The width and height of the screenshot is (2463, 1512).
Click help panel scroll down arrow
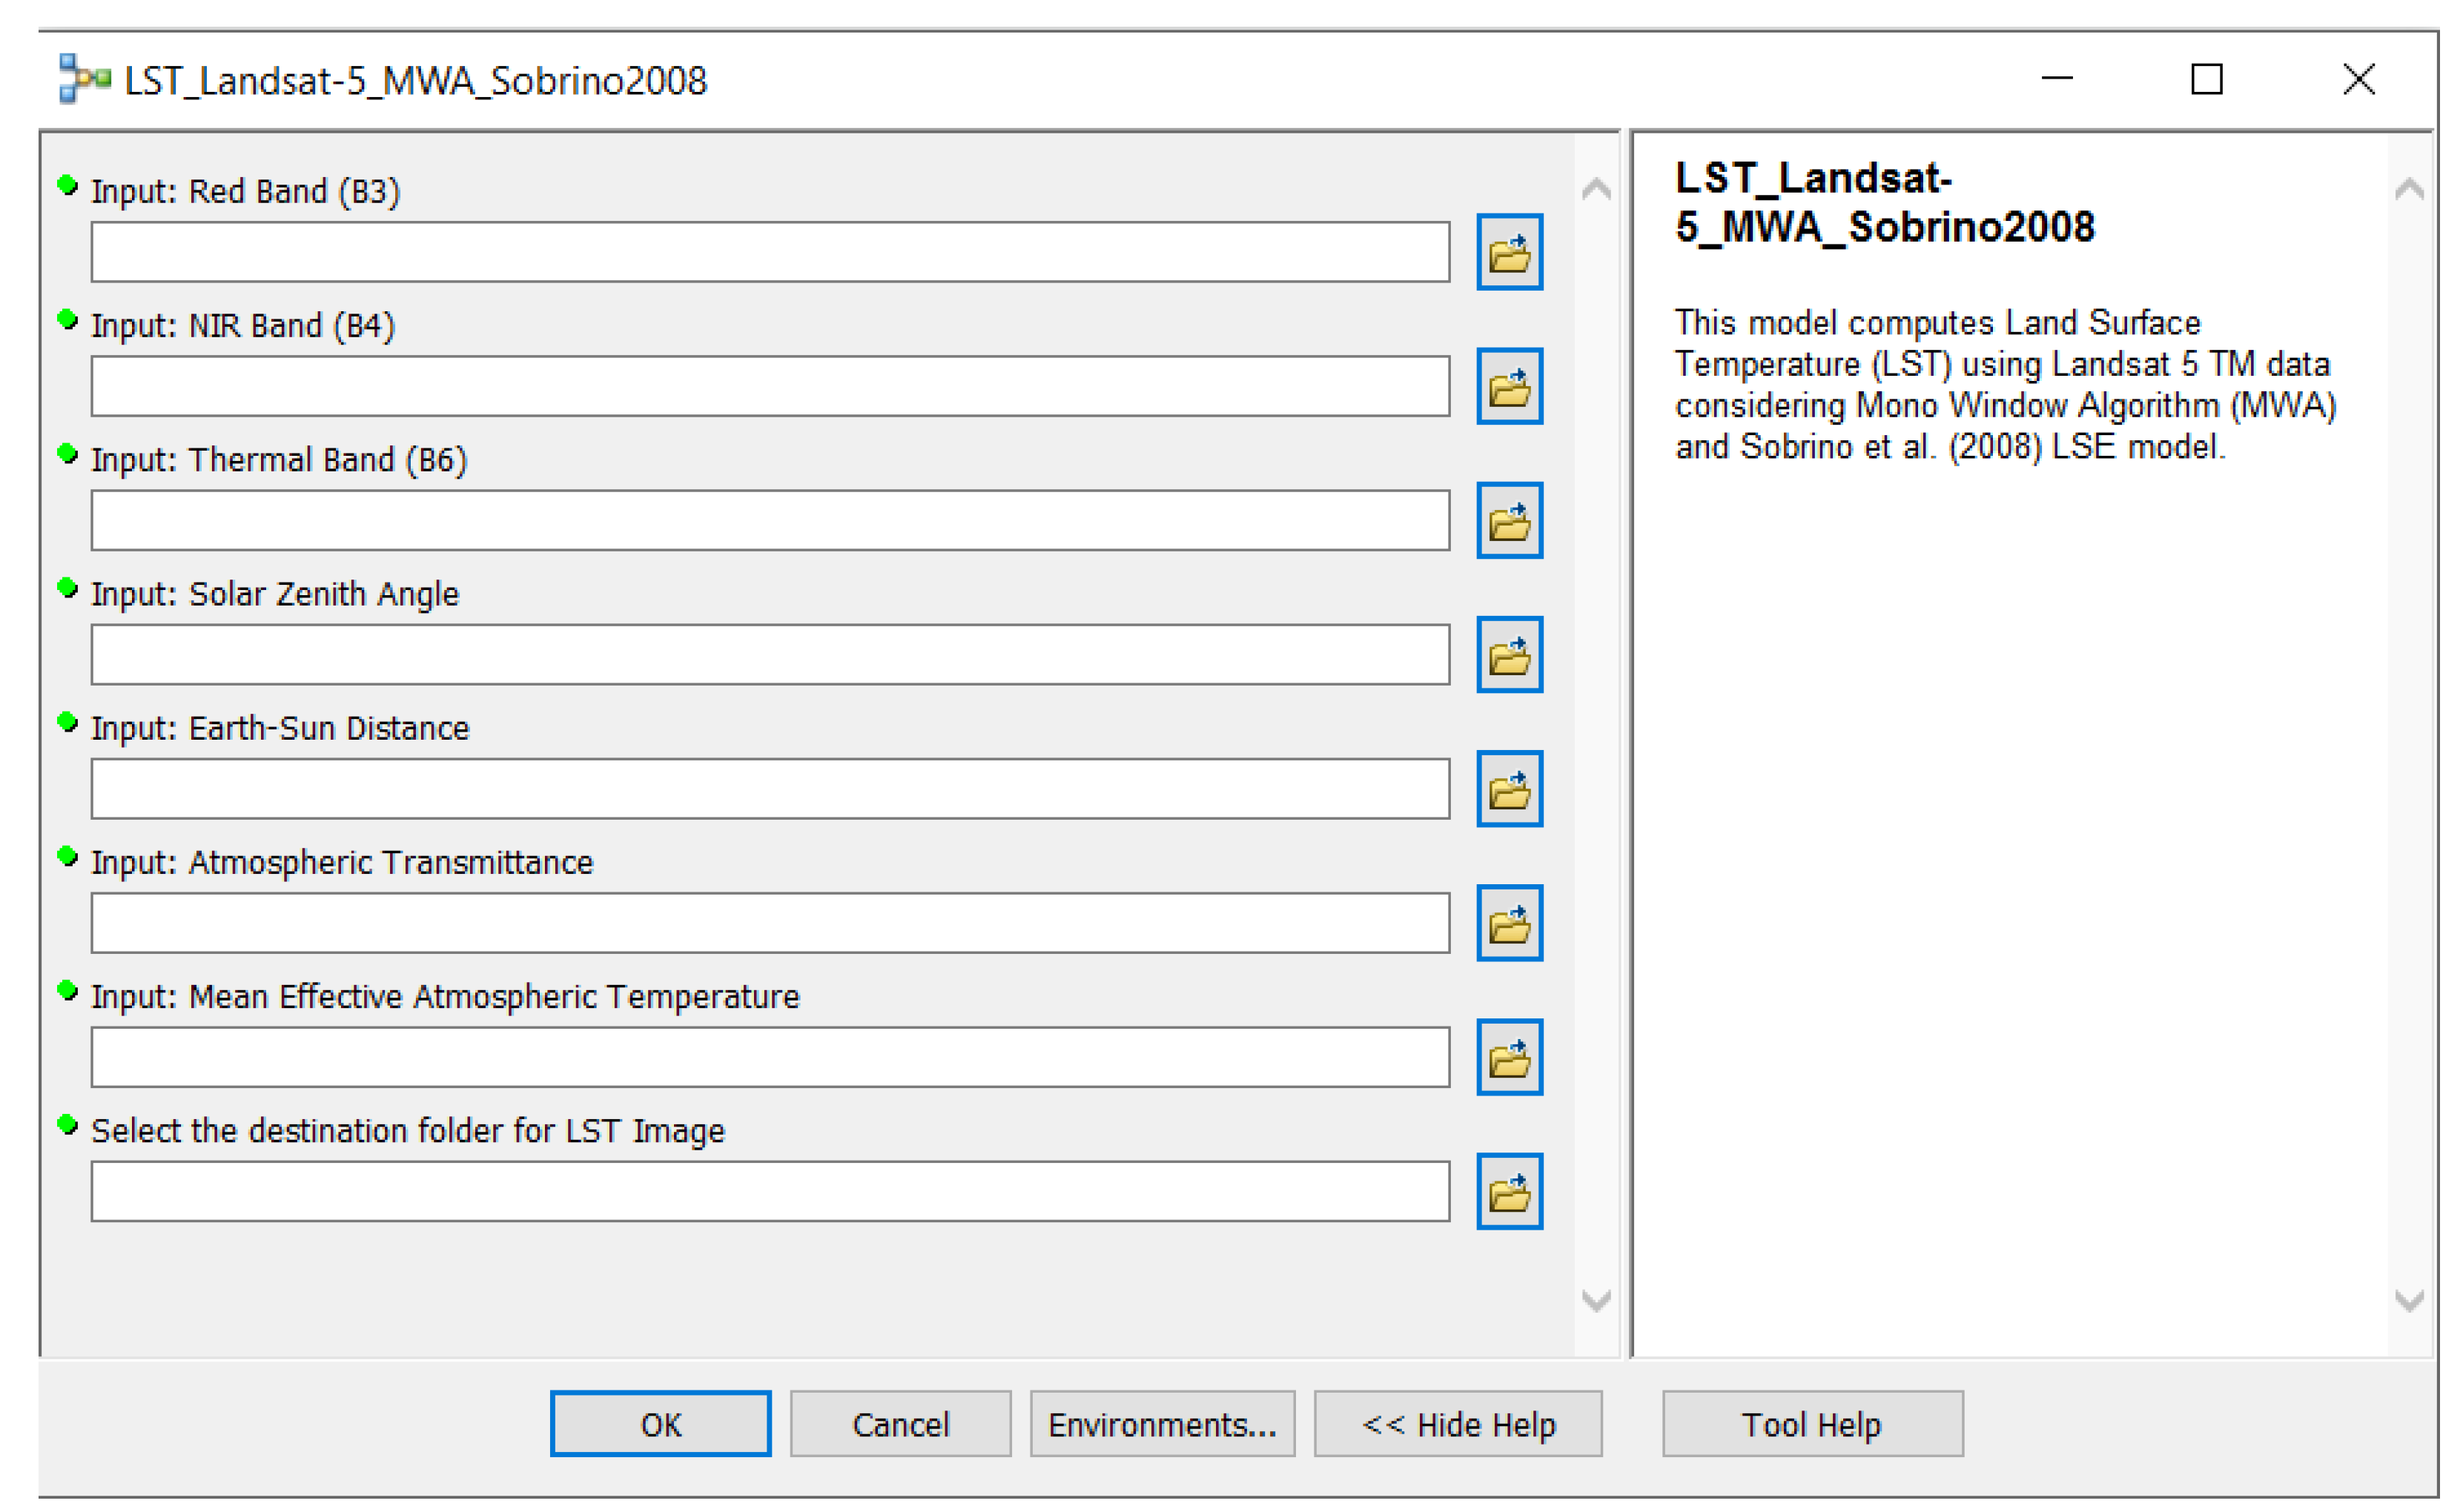pyautogui.click(x=2409, y=1300)
